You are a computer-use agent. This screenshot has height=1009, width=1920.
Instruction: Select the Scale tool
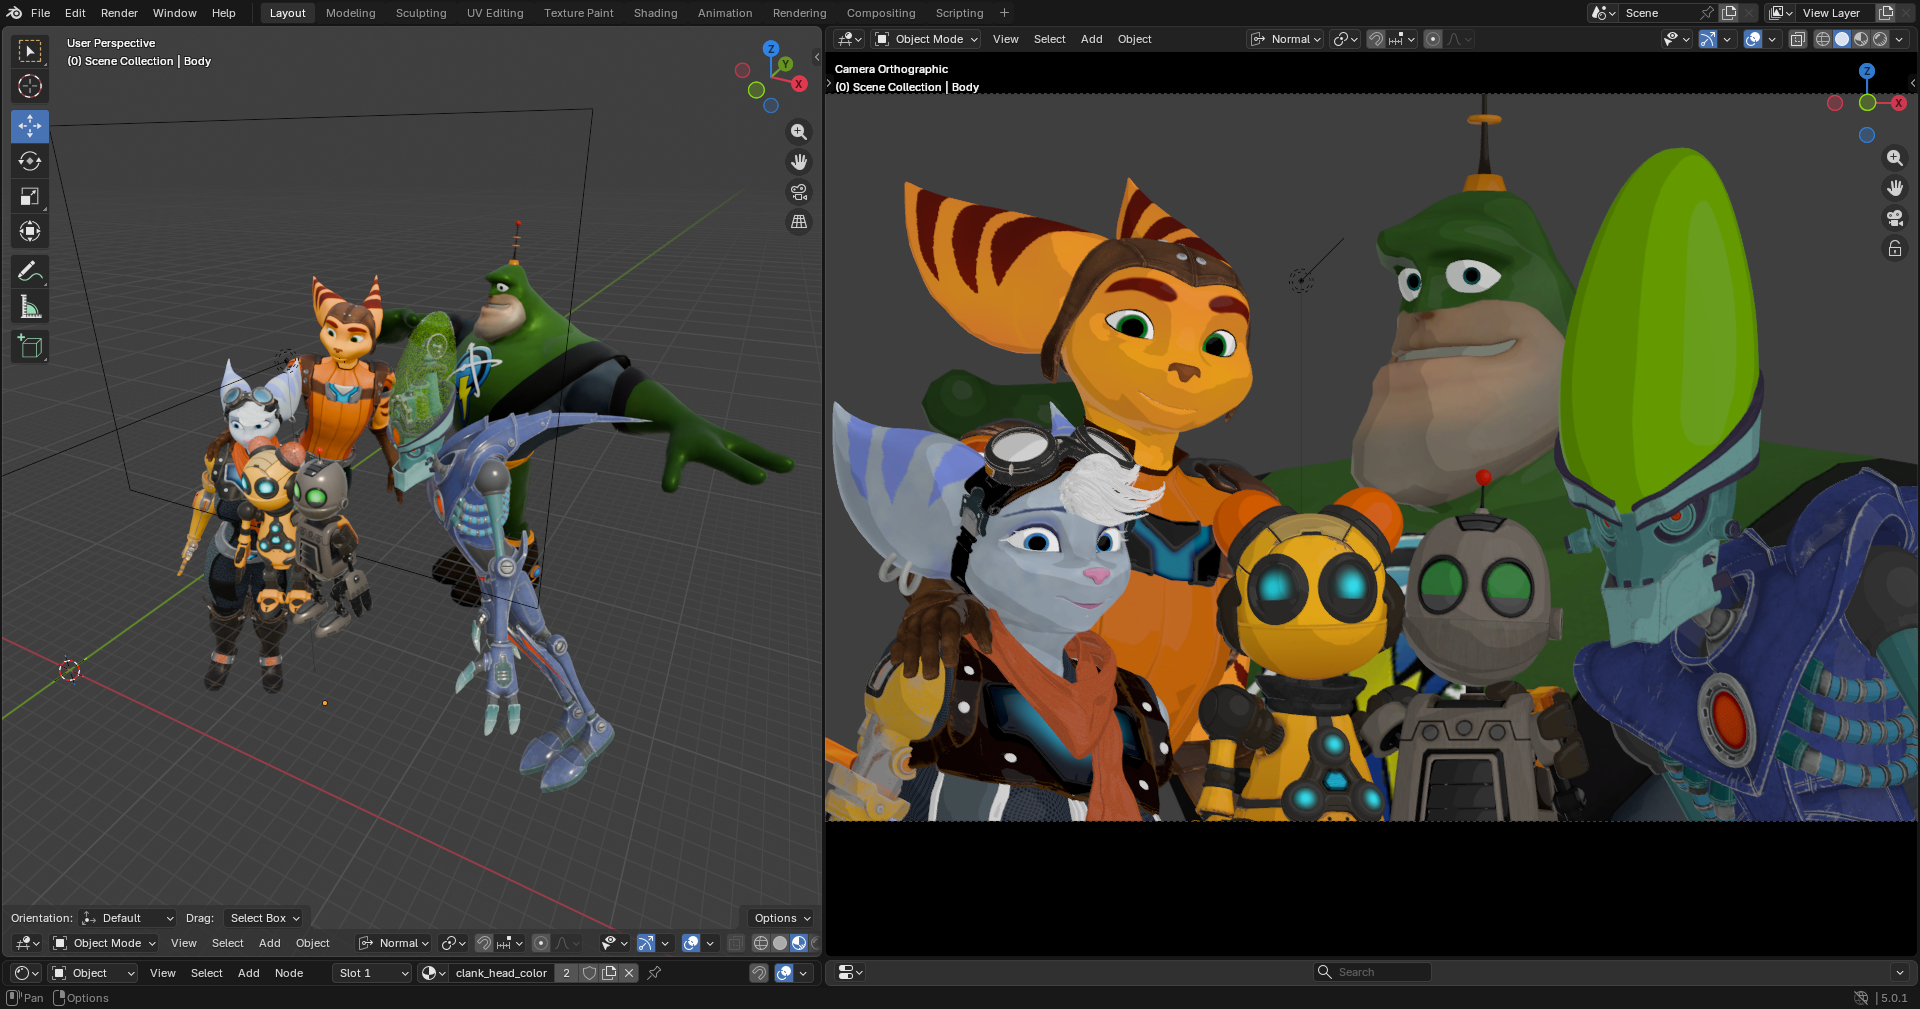click(30, 196)
